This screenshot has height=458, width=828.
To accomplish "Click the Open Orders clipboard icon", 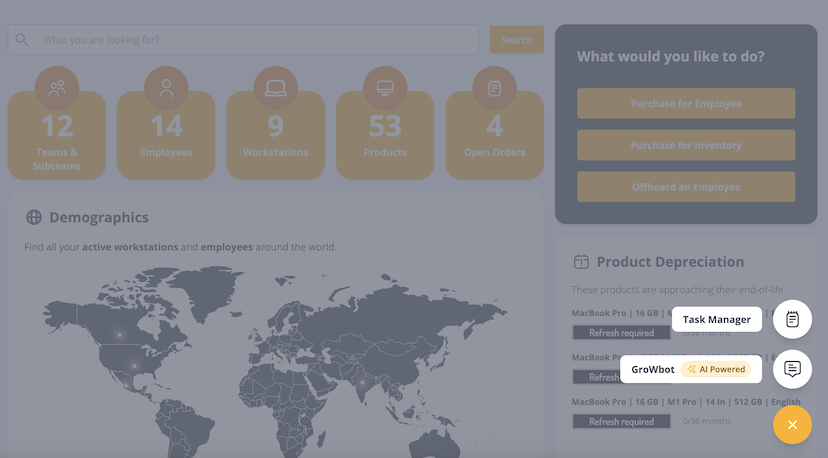I will [x=494, y=88].
